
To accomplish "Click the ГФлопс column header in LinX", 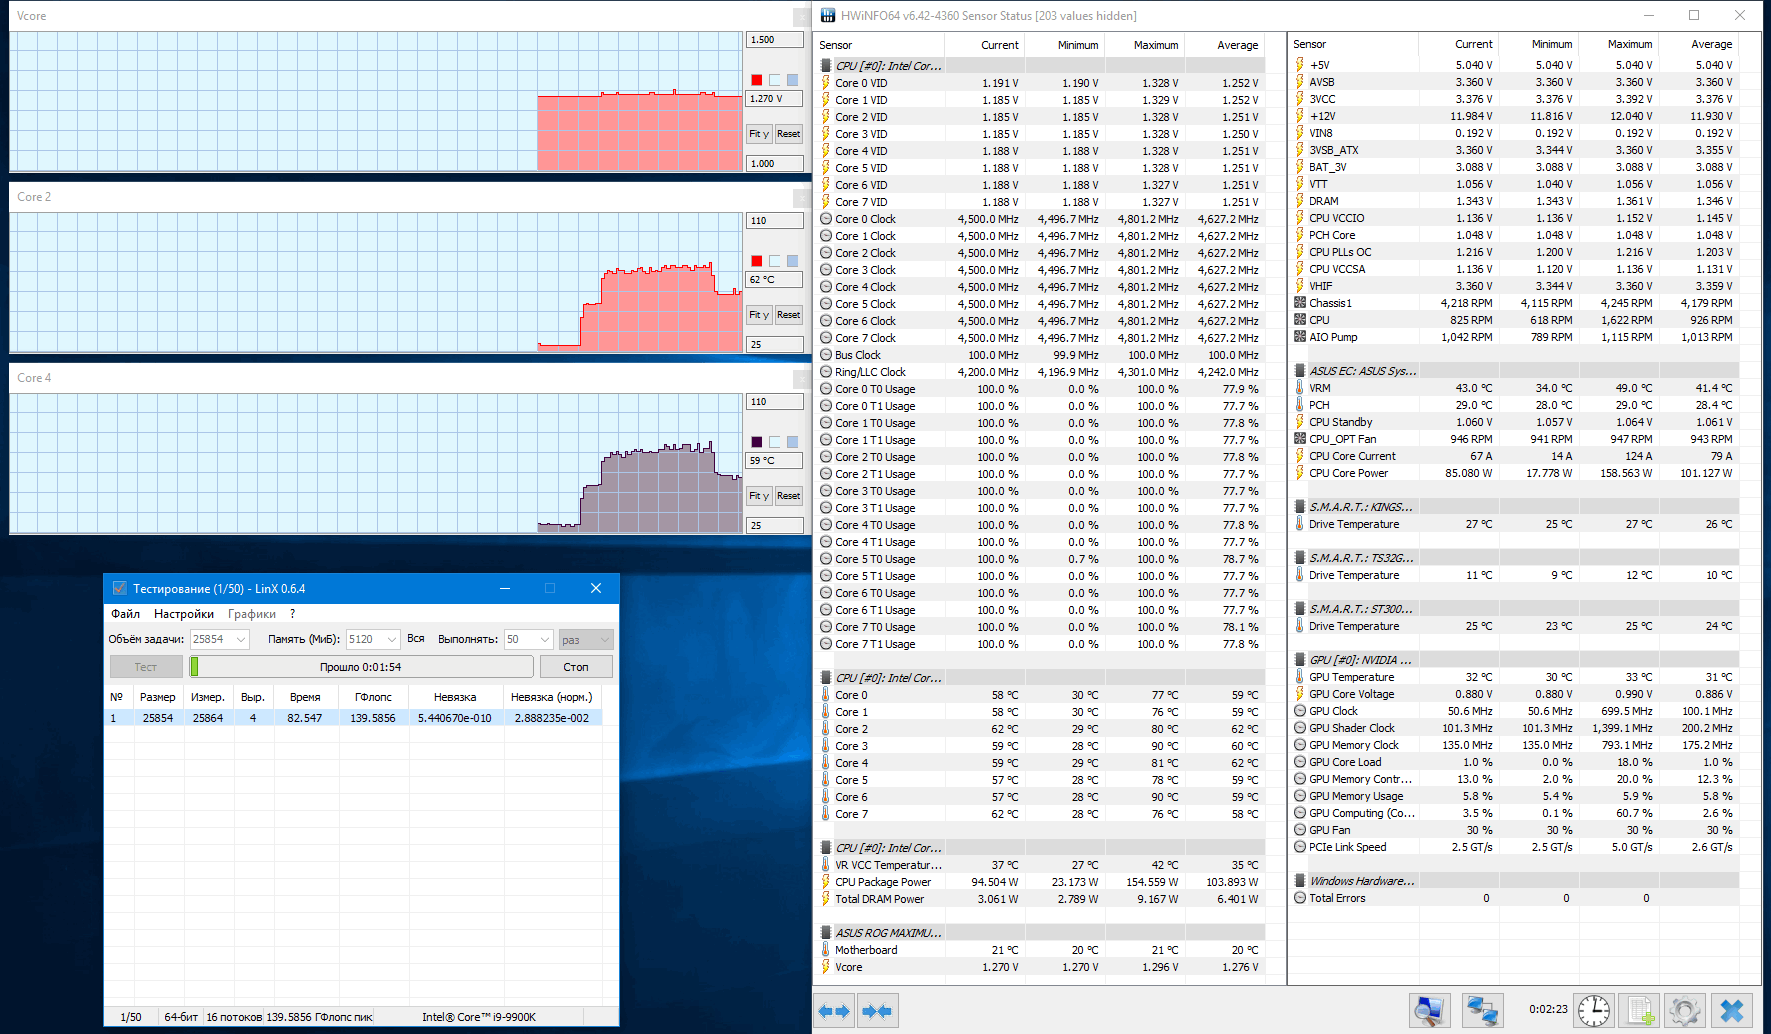I will 373,697.
